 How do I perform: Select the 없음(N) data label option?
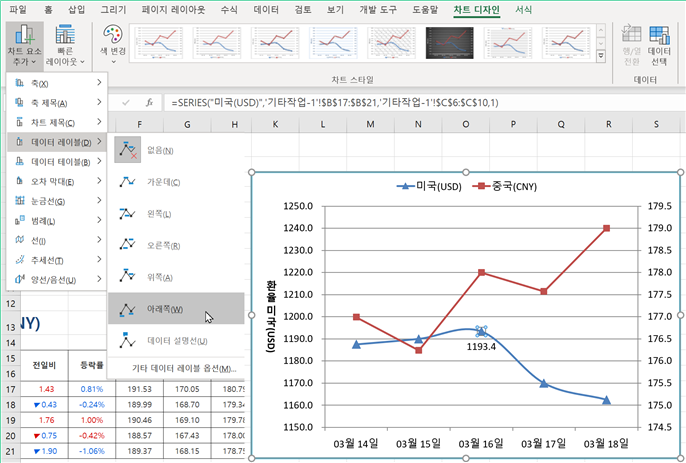pyautogui.click(x=176, y=150)
